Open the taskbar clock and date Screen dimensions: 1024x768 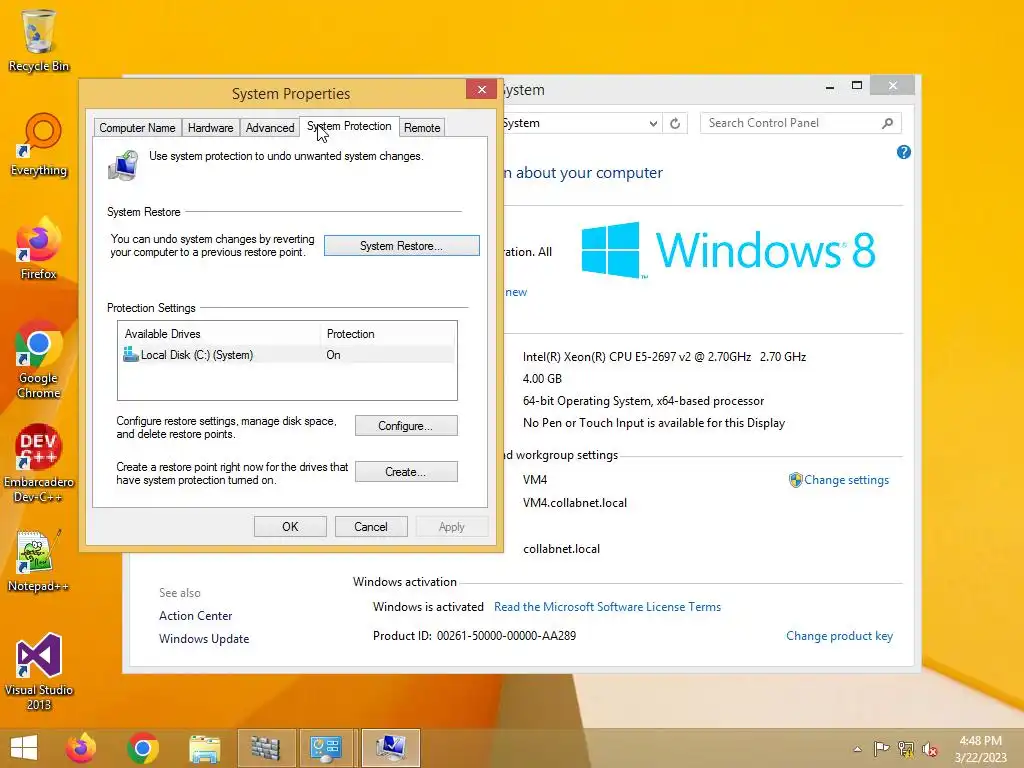980,749
